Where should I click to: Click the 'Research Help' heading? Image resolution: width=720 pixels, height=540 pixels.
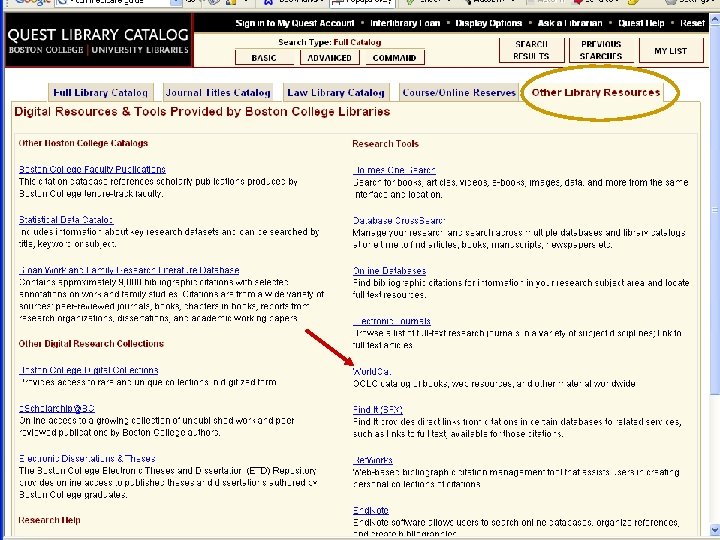49,520
